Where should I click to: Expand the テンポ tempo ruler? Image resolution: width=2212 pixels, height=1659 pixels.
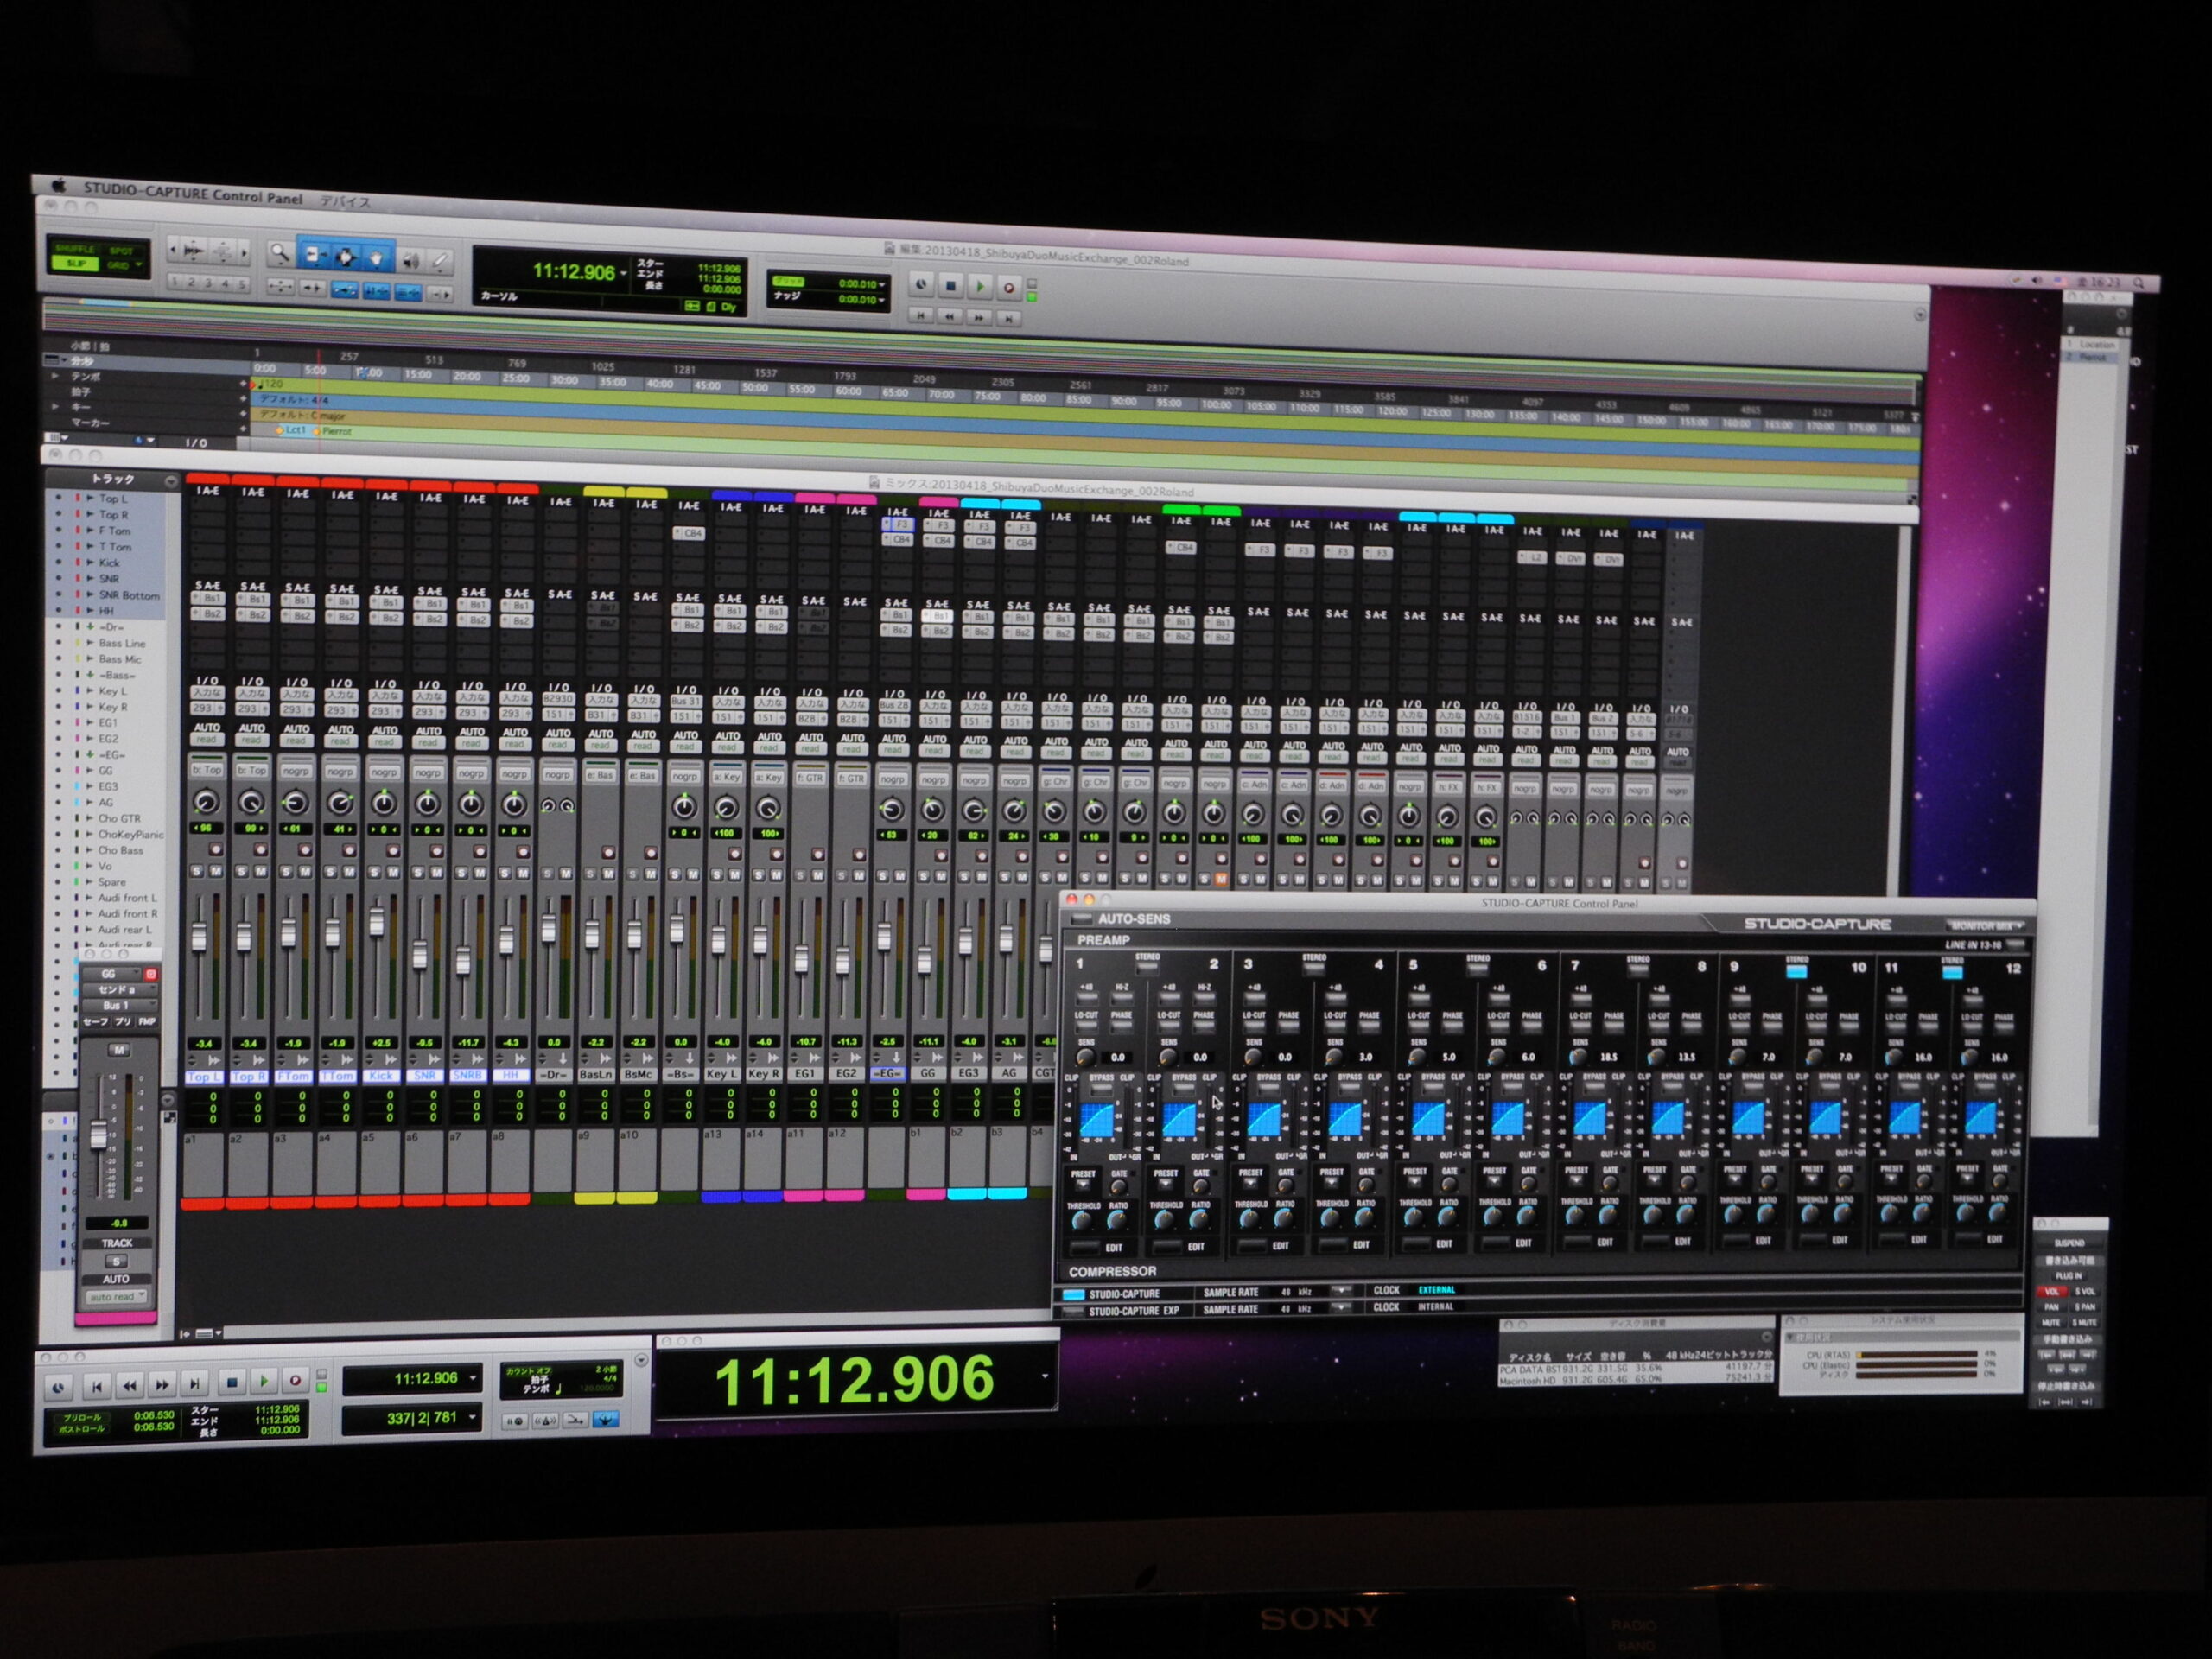pos(55,376)
